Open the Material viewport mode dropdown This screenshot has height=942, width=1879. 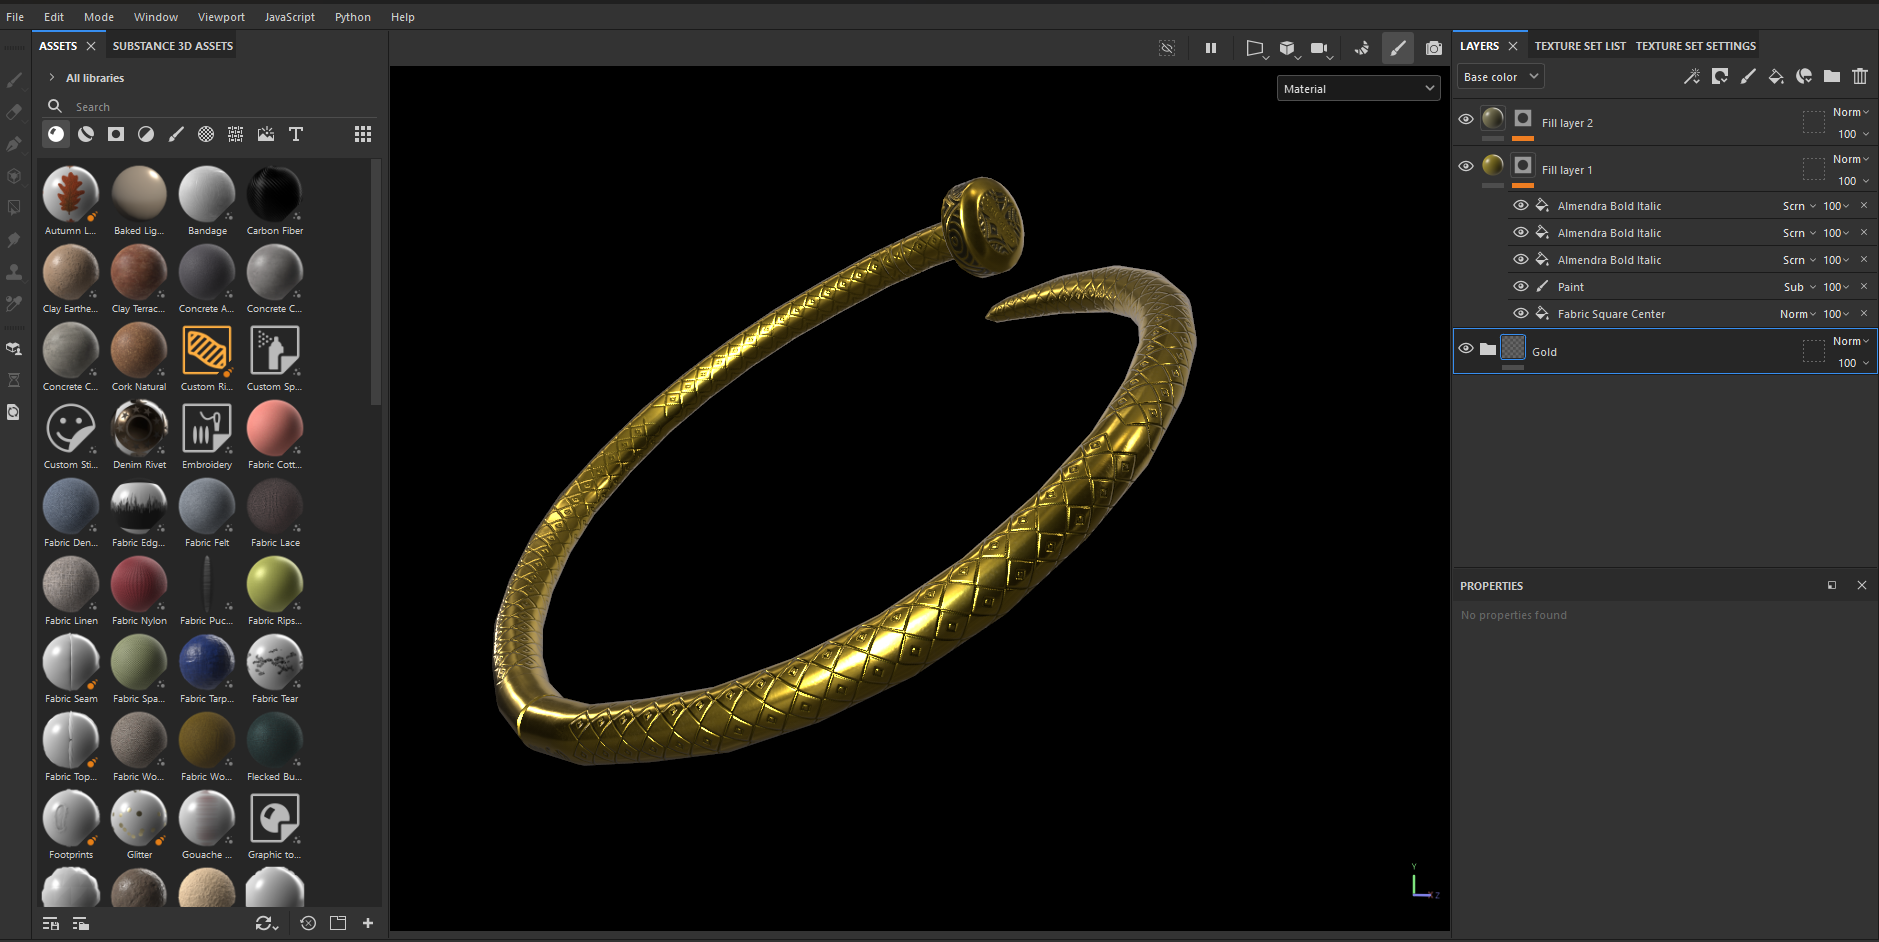[1358, 89]
